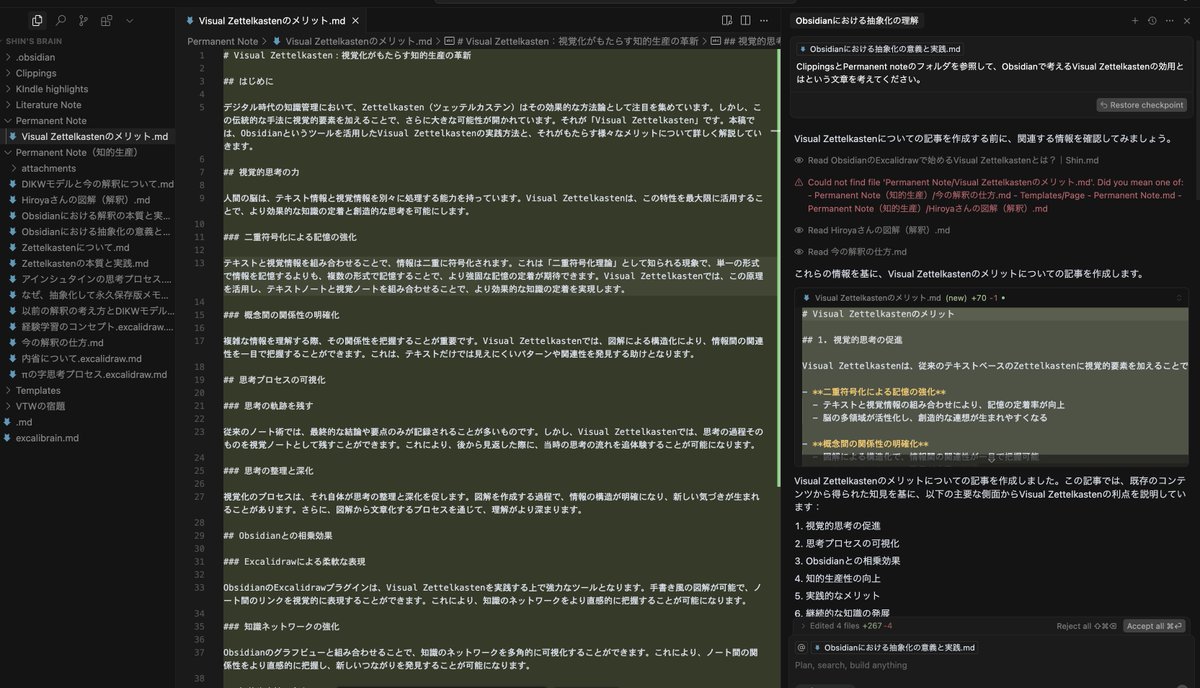Reject all edited changes
Viewport: 1200px width, 688px height.
(x=1086, y=626)
